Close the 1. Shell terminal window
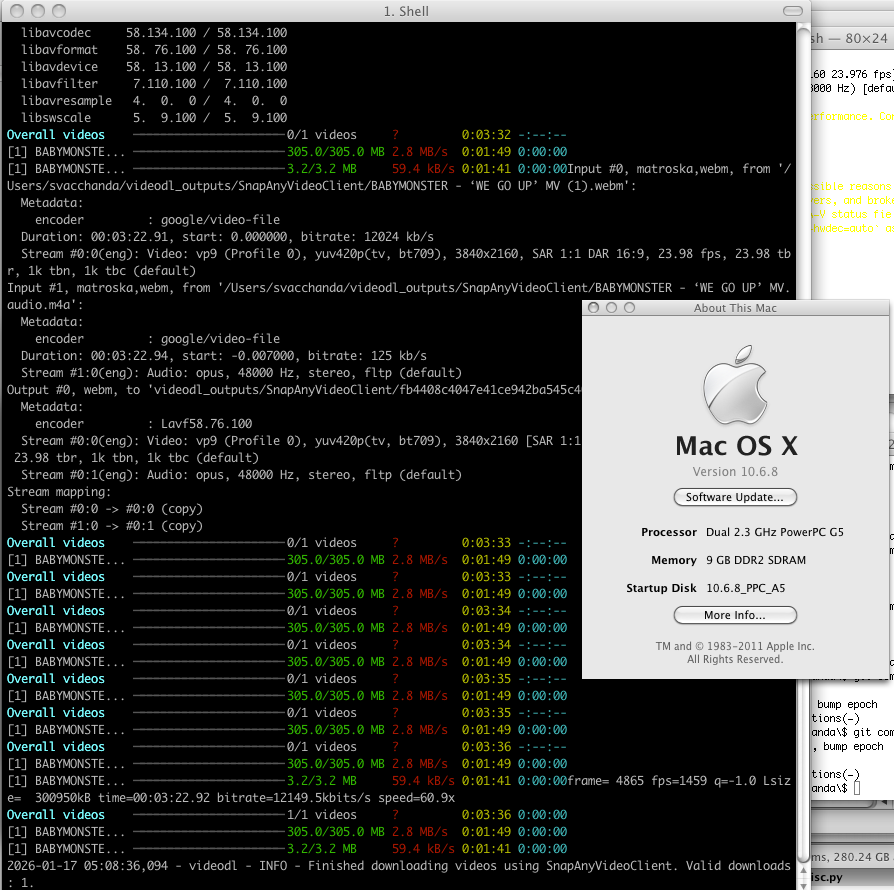The image size is (894, 890). tap(15, 11)
